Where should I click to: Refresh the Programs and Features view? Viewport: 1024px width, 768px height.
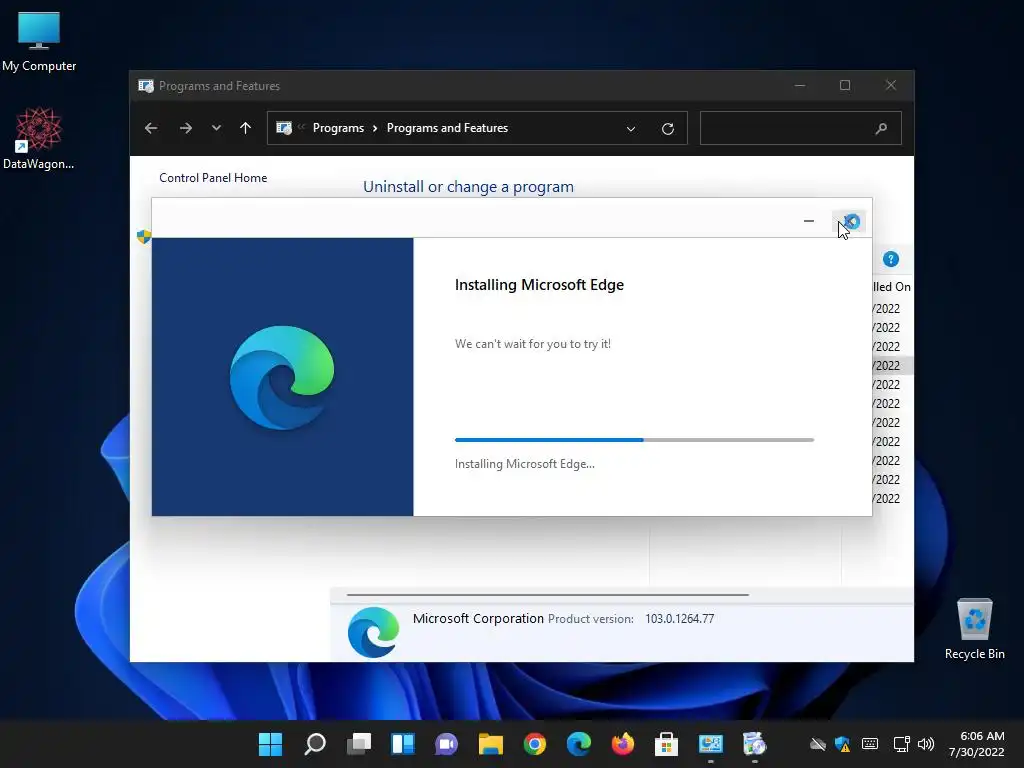[667, 129]
